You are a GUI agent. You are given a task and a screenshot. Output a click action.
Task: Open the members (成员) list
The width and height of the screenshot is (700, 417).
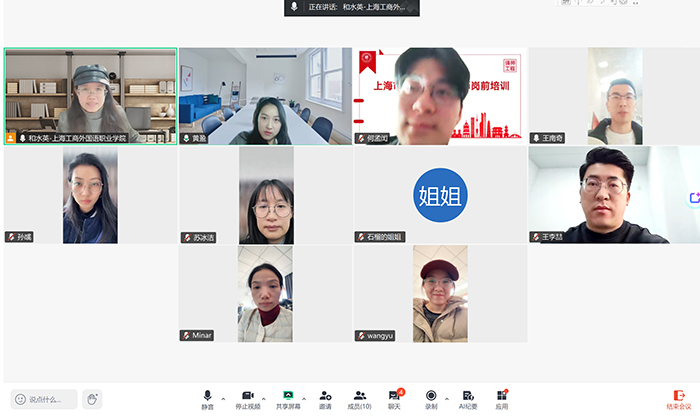tap(359, 397)
